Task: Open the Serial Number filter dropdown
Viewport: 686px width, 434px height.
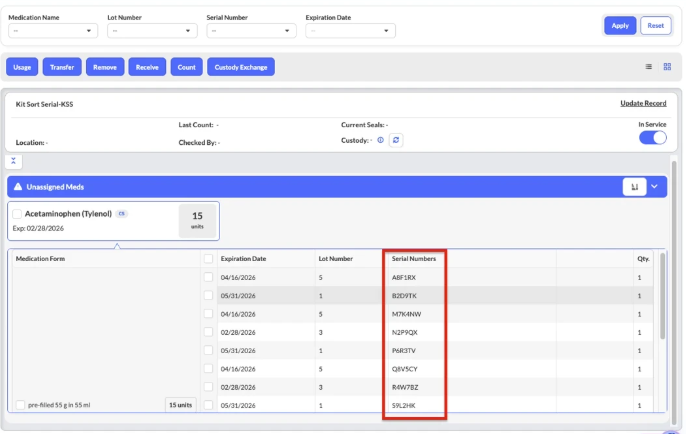Action: 250,30
